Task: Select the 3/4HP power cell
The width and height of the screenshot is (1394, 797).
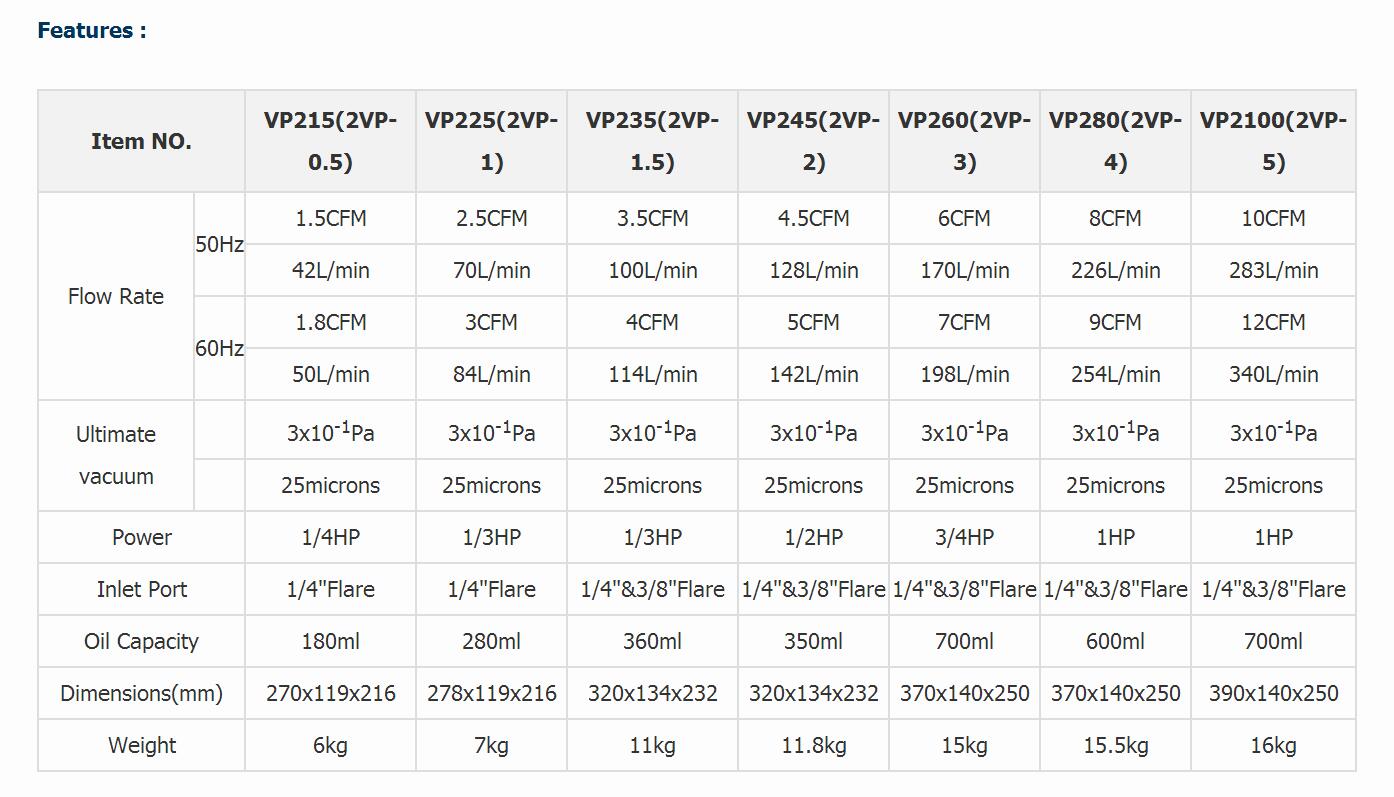Action: point(964,538)
